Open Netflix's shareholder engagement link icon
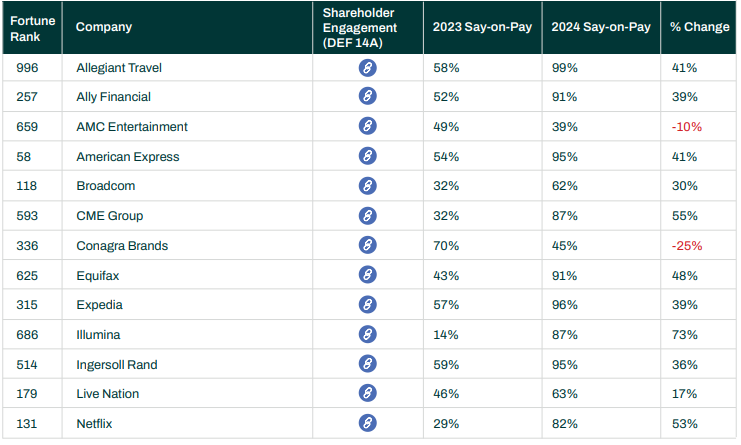The width and height of the screenshot is (741, 445). 367,423
